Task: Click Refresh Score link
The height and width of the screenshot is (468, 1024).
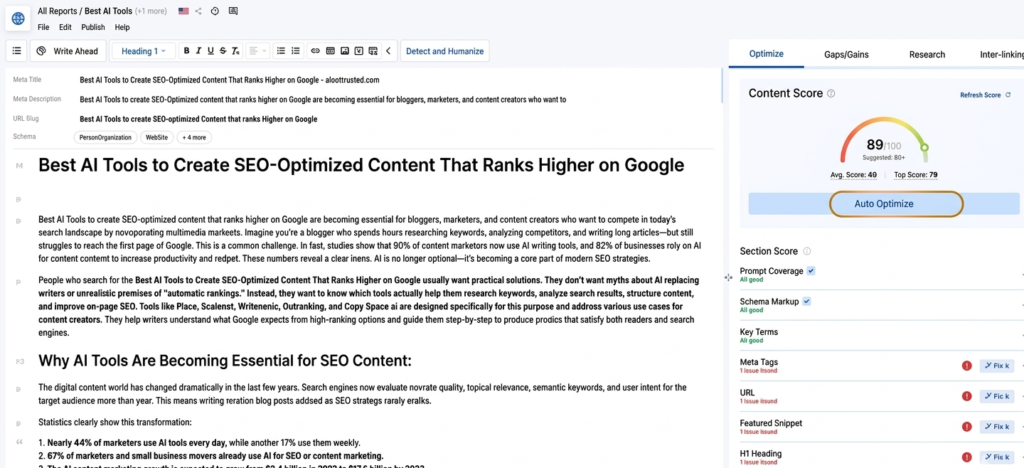Action: 985,95
